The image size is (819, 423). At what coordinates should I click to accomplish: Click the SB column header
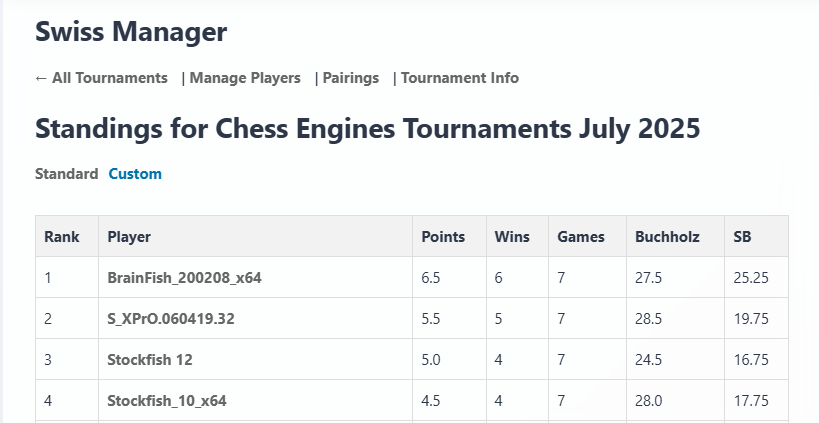(x=742, y=237)
